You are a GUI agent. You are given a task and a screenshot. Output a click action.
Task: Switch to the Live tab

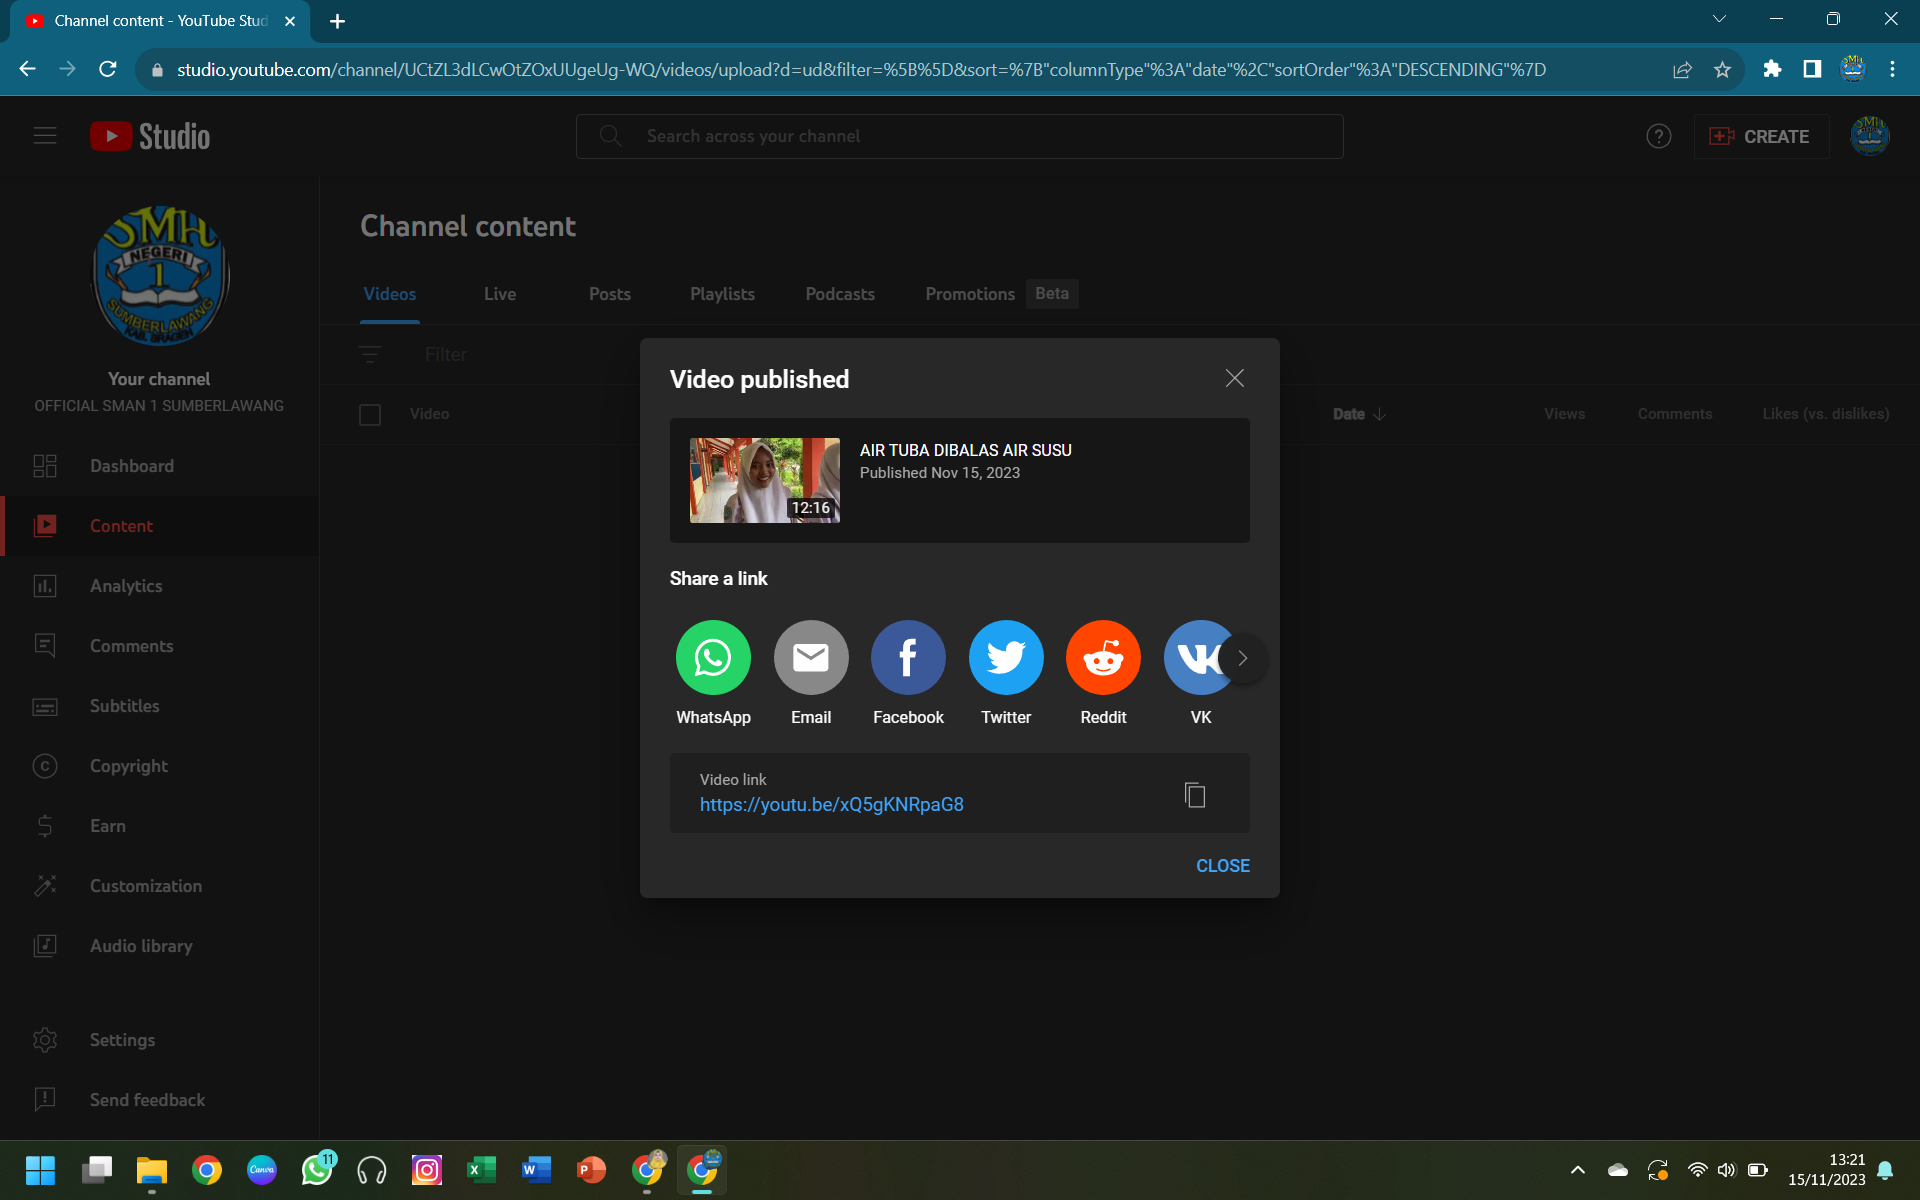(500, 294)
